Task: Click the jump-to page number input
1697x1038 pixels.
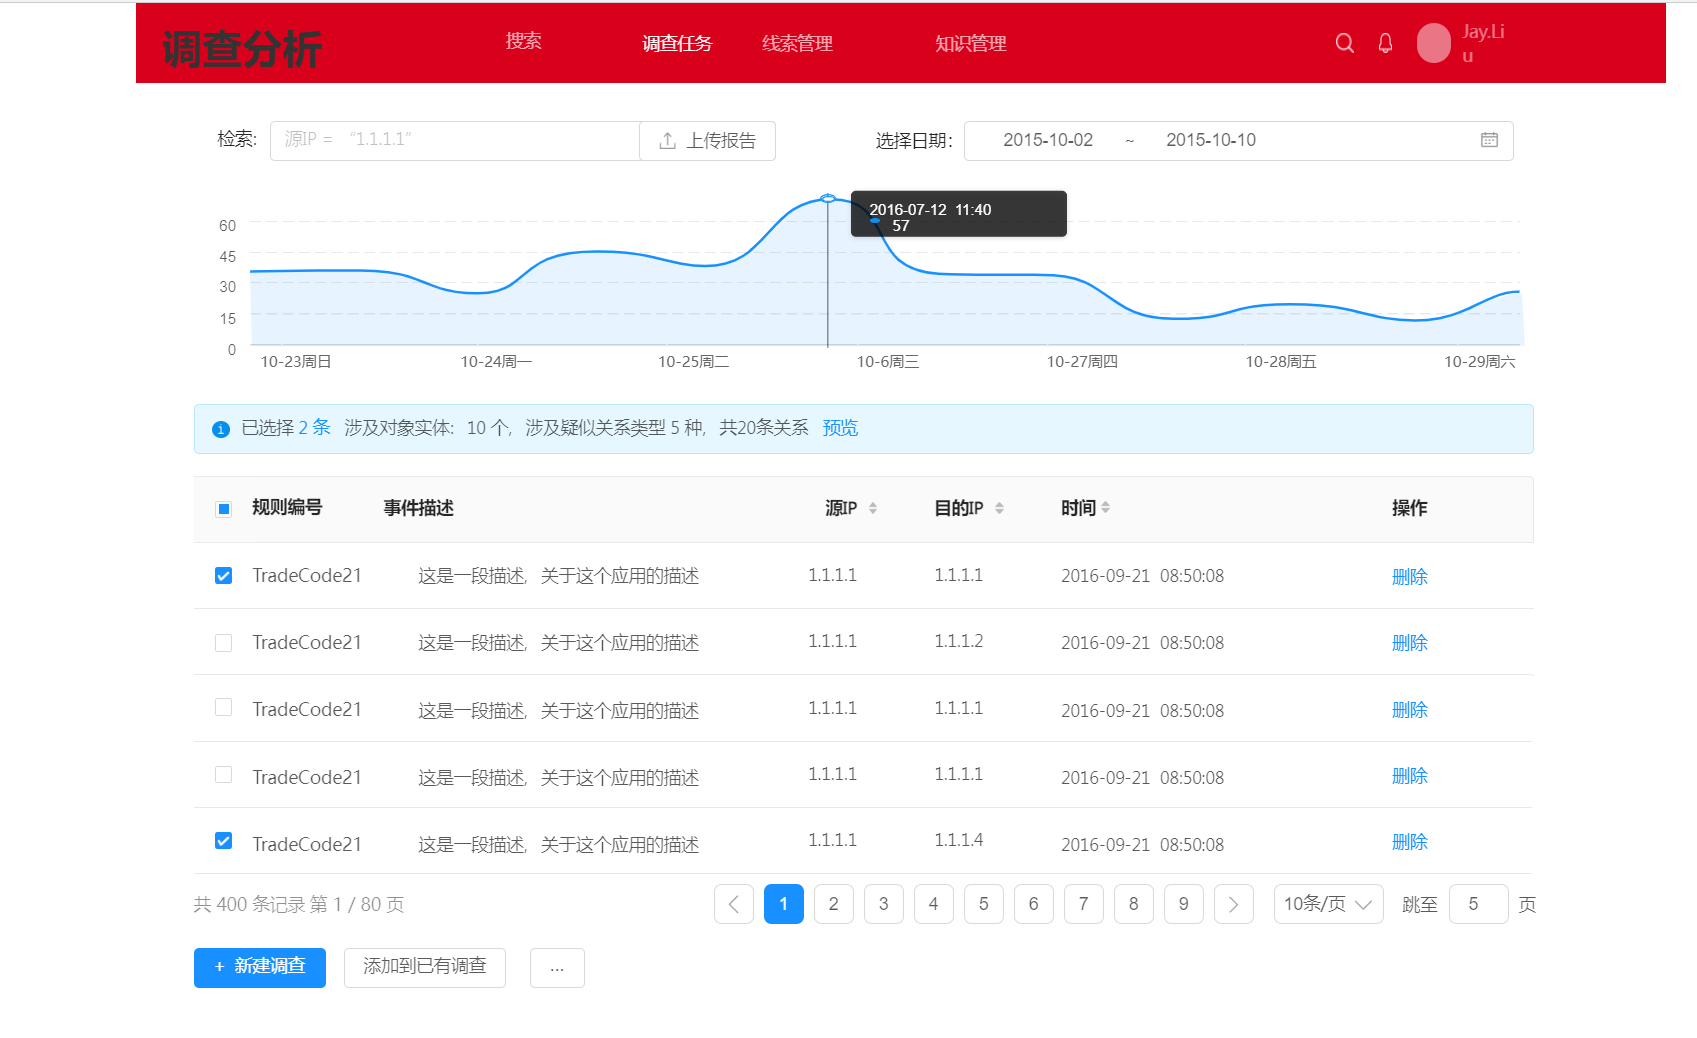Action: point(1478,904)
